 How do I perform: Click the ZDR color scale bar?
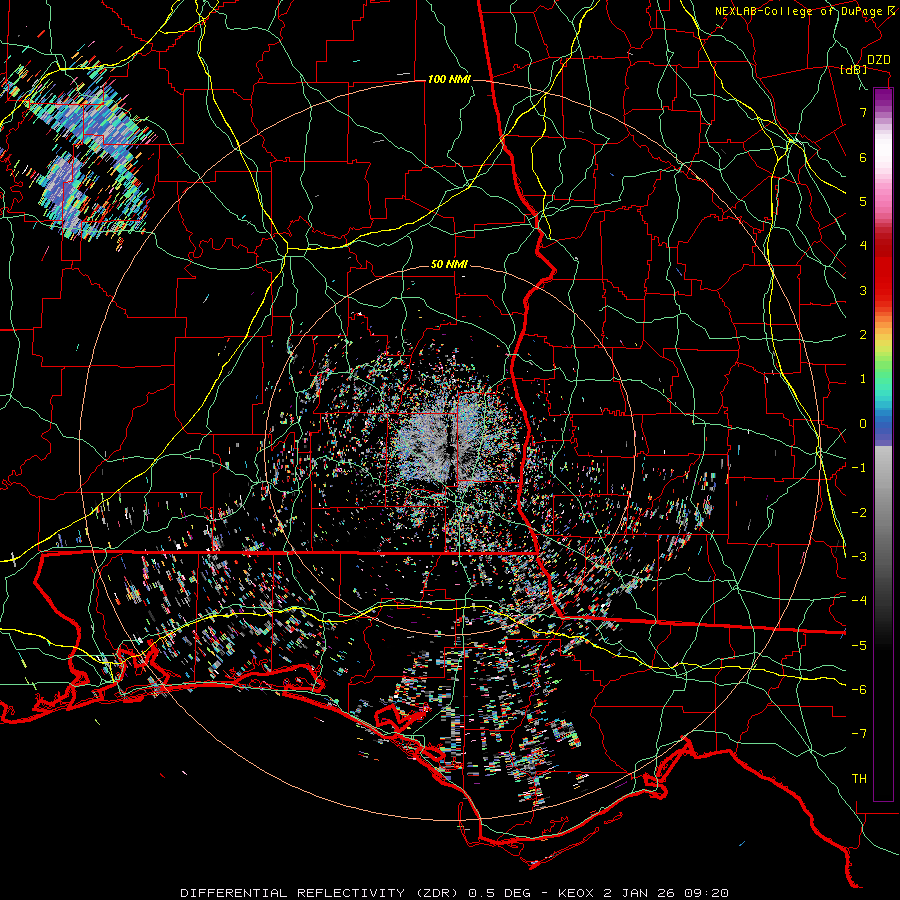(x=883, y=444)
